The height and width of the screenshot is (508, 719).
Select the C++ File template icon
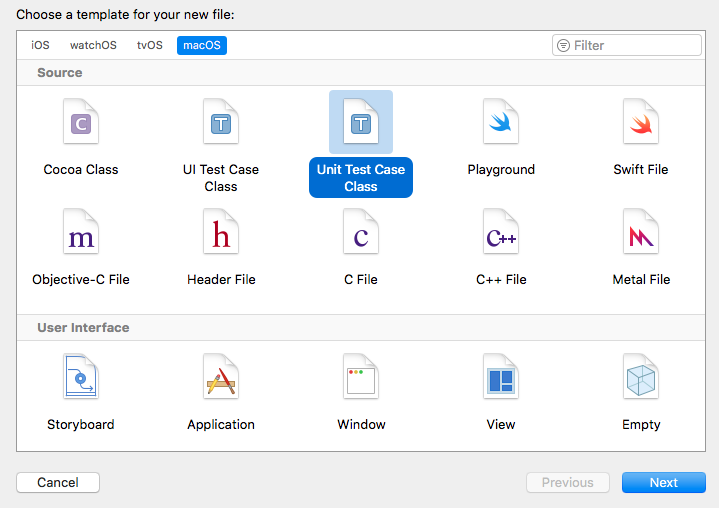point(501,232)
